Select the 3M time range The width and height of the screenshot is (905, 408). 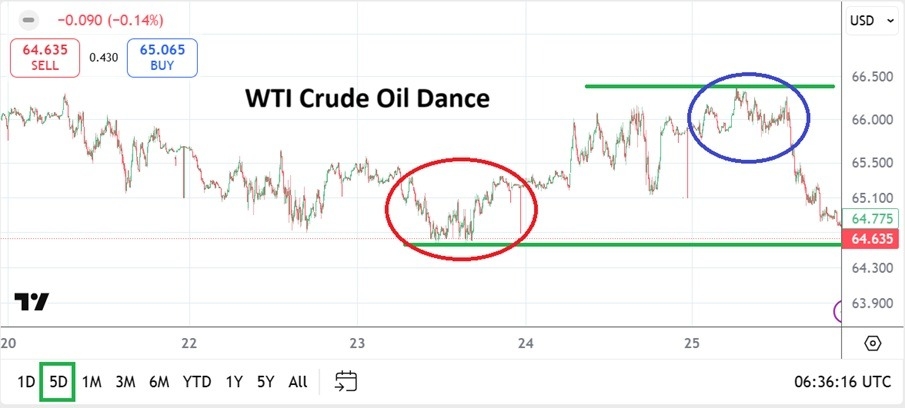(125, 381)
